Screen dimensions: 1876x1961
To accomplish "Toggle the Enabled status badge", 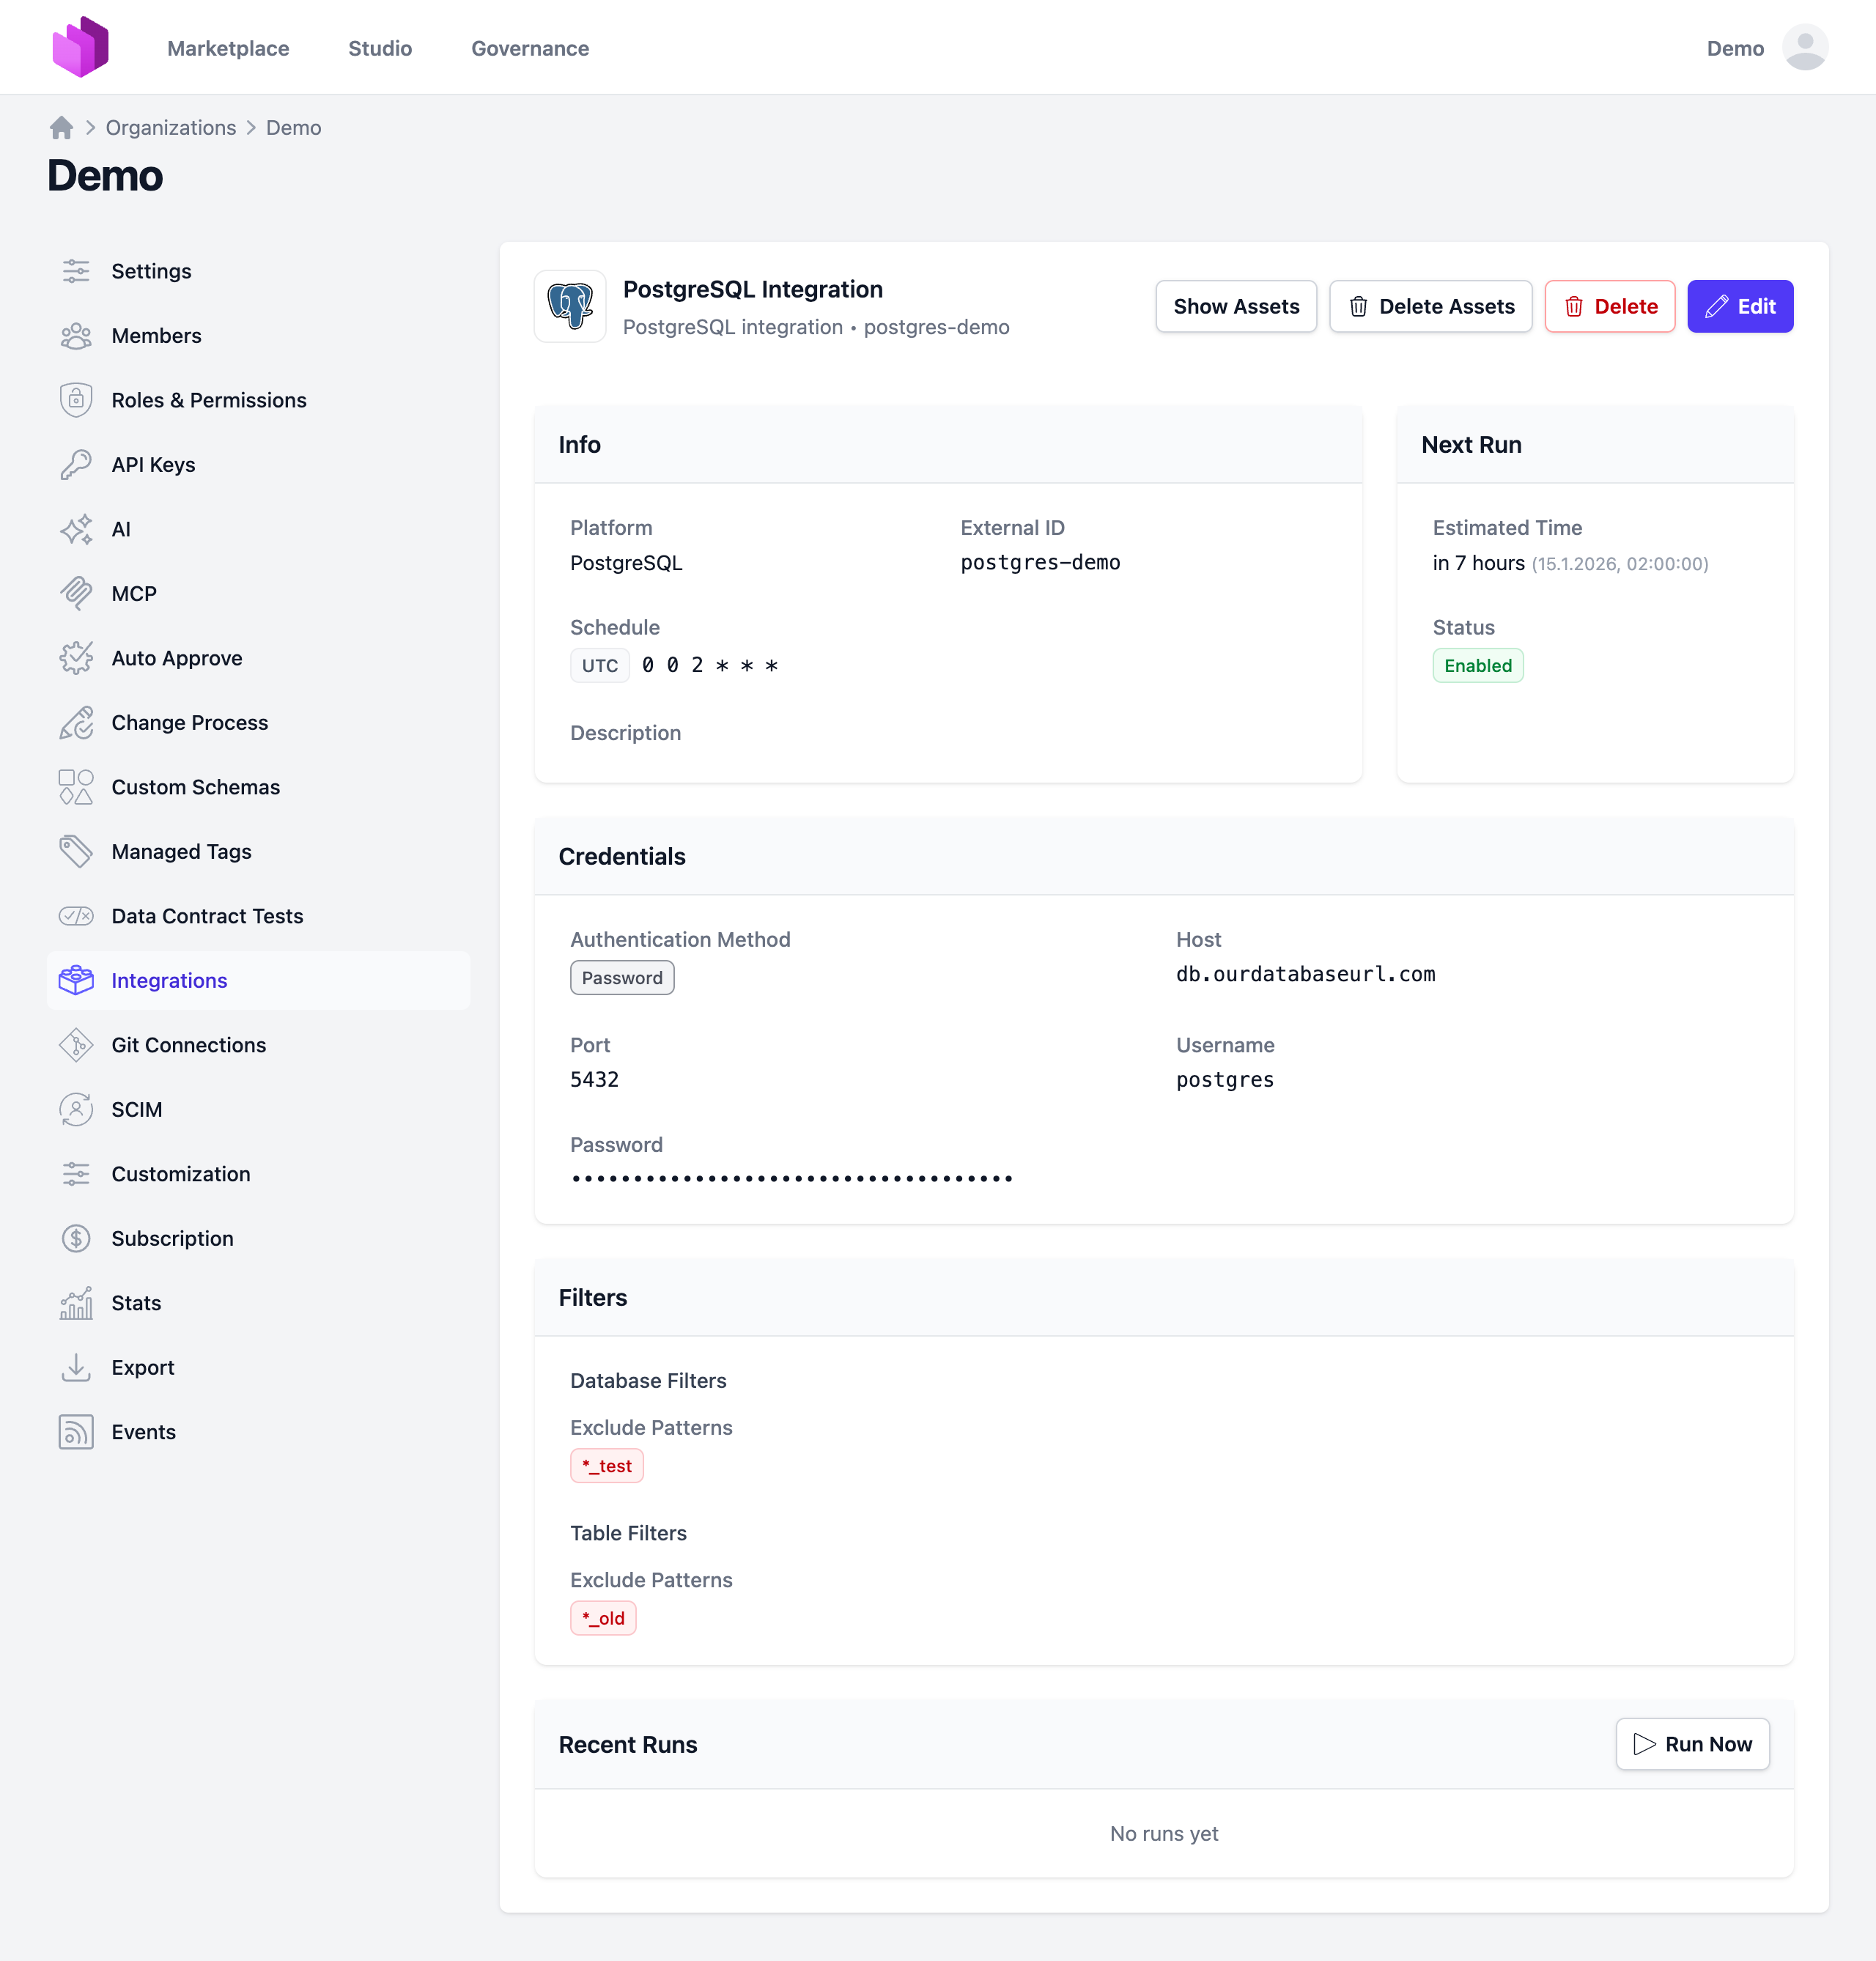I will tap(1478, 665).
